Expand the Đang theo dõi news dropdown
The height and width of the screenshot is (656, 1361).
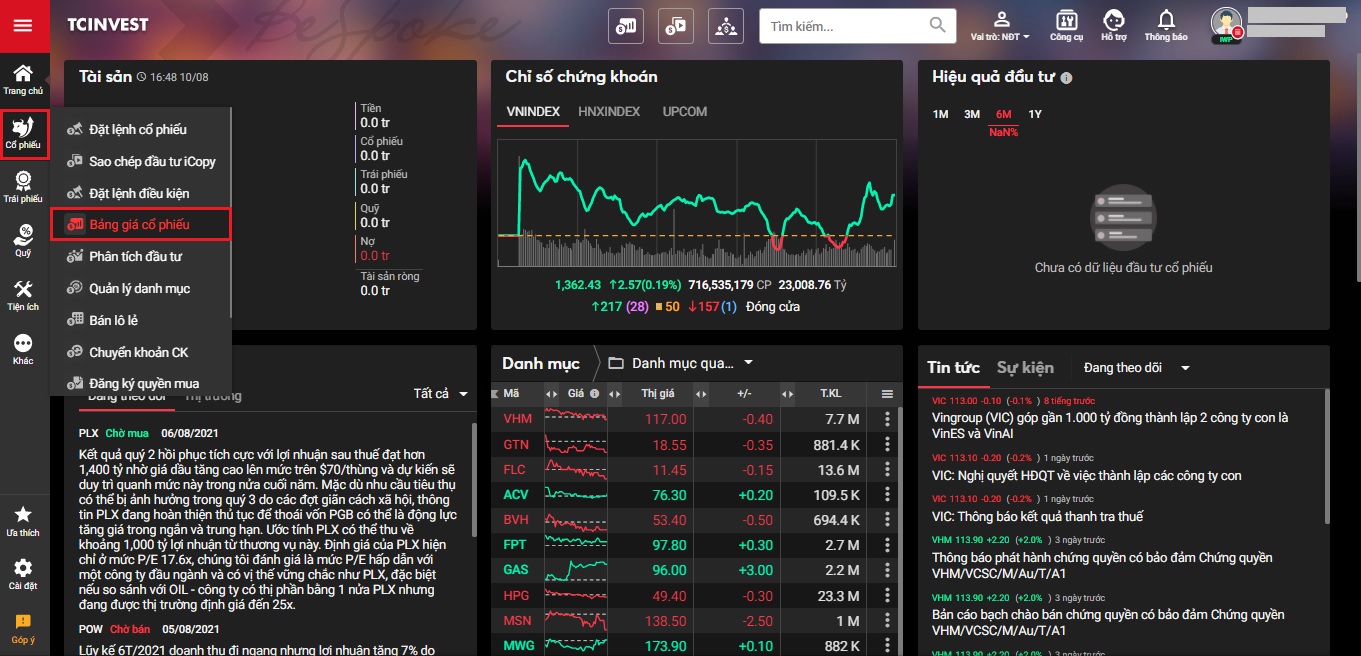1136,368
